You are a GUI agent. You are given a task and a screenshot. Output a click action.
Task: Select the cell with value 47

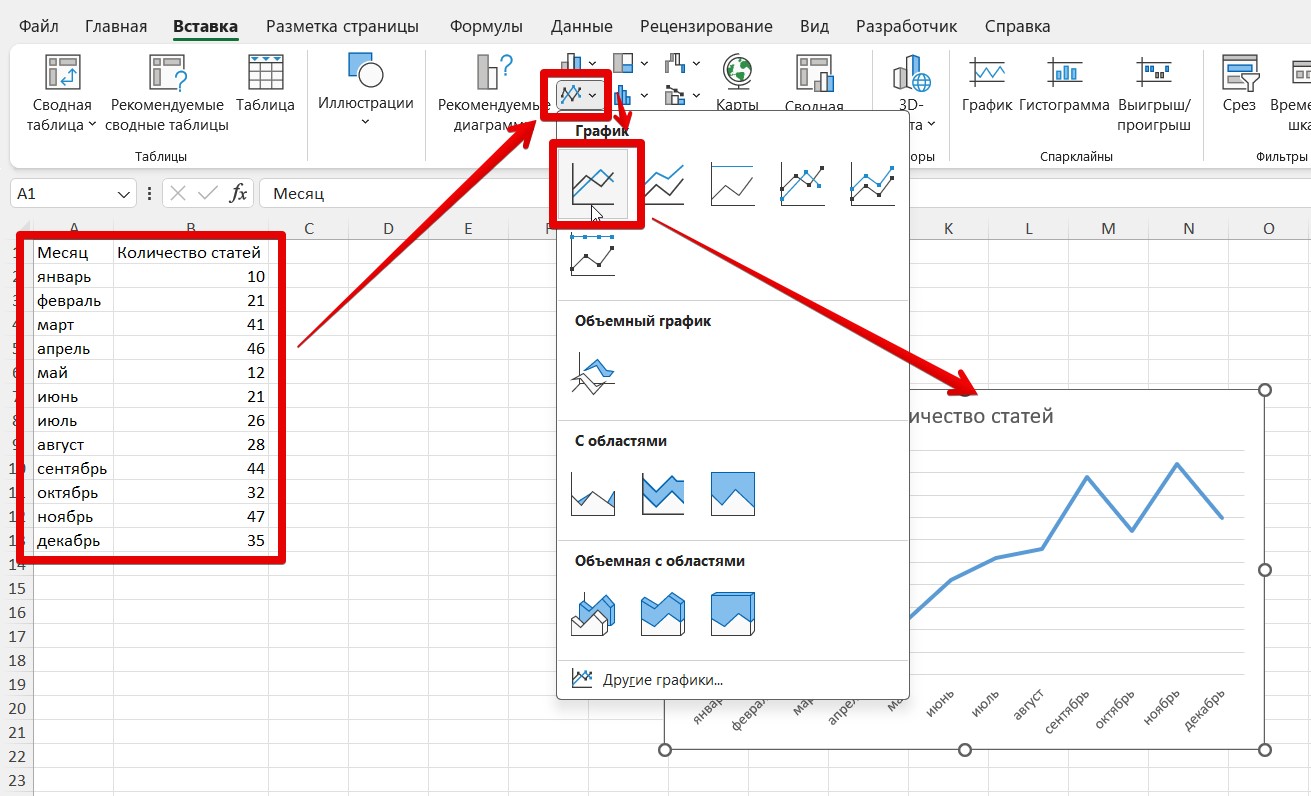[191, 516]
